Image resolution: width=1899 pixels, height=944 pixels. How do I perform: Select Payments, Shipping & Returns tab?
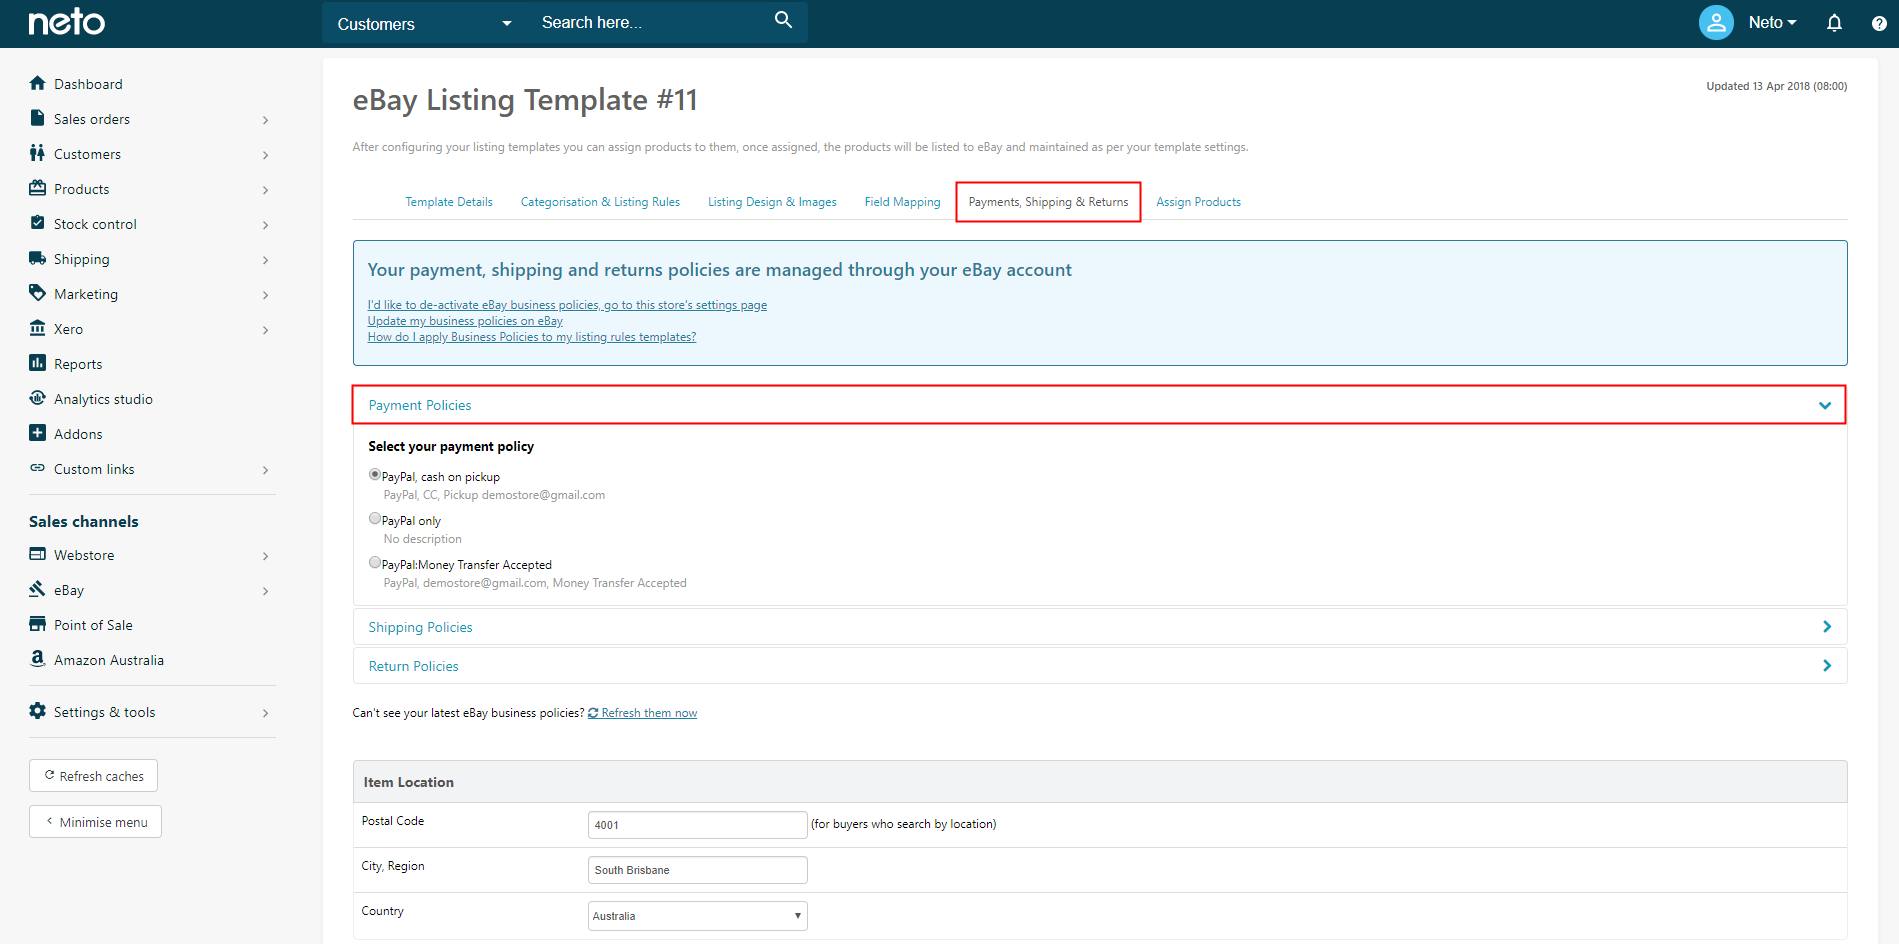coord(1048,202)
